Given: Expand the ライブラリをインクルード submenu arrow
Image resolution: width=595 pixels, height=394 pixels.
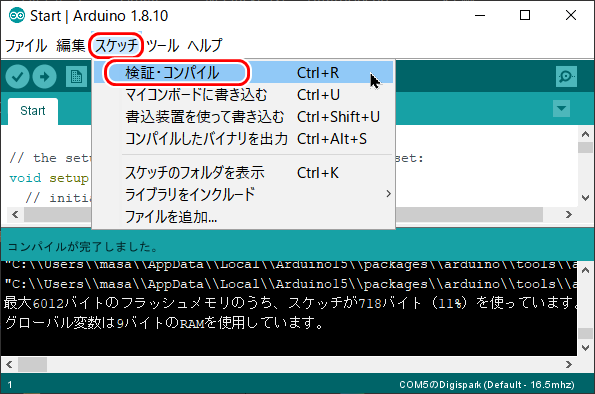Looking at the screenshot, I should (388, 194).
